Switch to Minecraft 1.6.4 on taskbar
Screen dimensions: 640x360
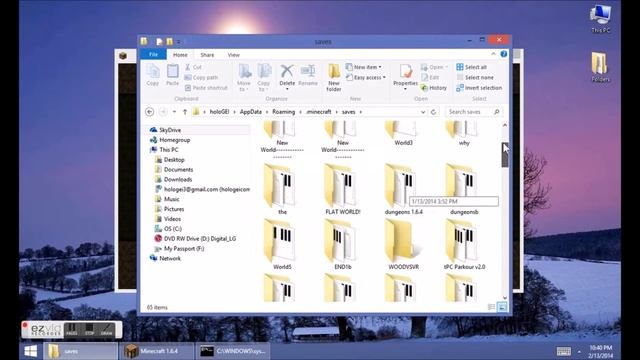click(x=156, y=351)
